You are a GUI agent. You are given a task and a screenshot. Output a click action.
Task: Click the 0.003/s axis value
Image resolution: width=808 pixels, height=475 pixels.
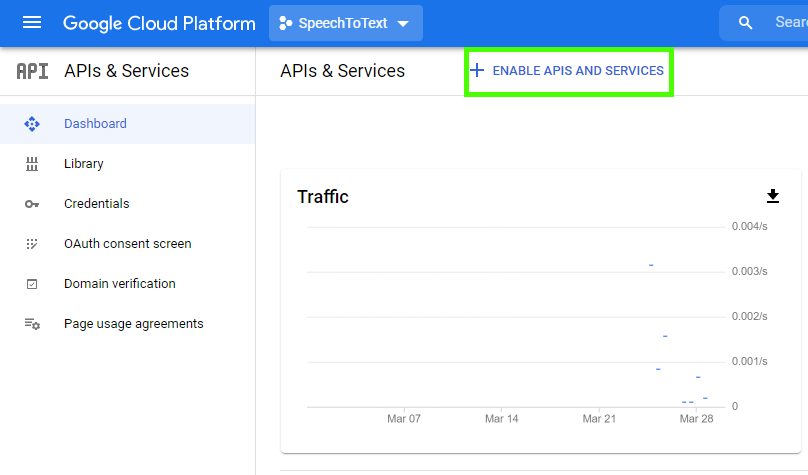749,272
